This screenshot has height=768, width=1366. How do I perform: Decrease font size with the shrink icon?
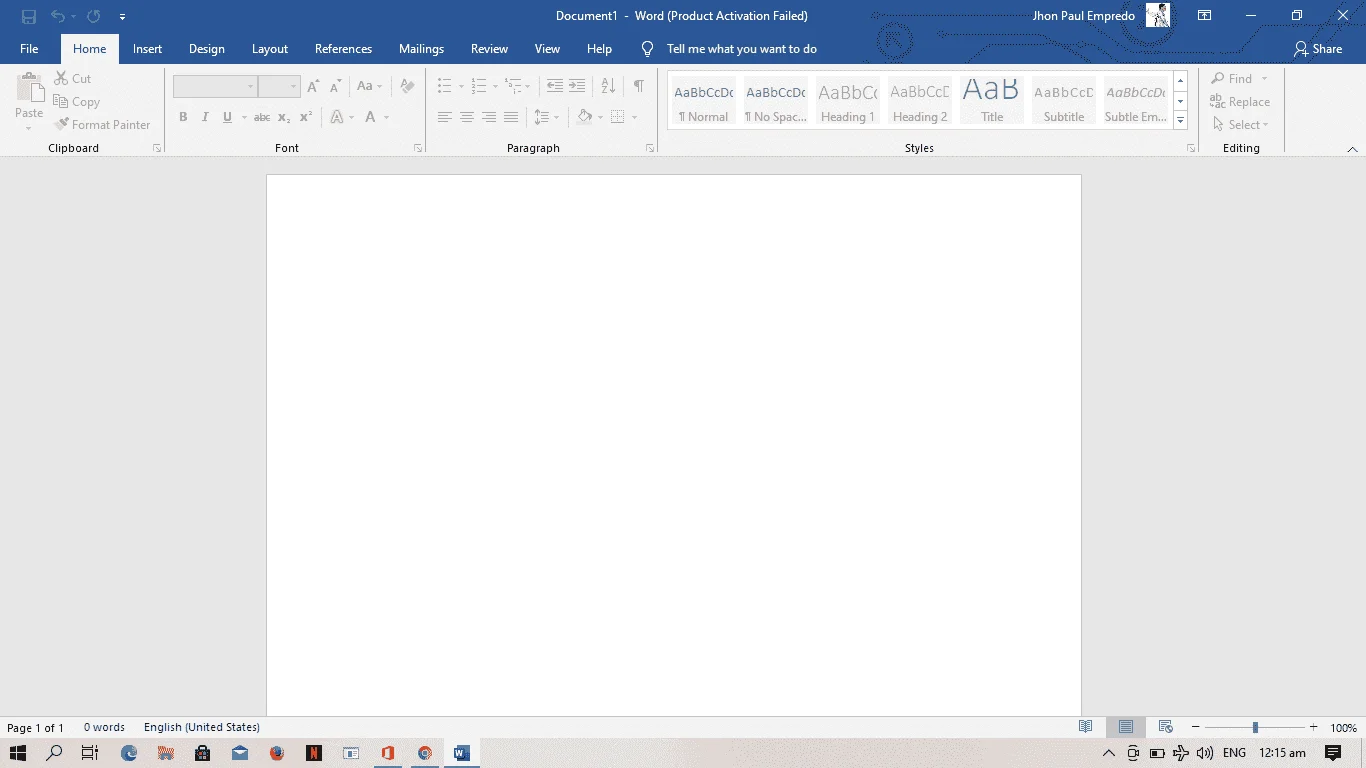[x=336, y=87]
